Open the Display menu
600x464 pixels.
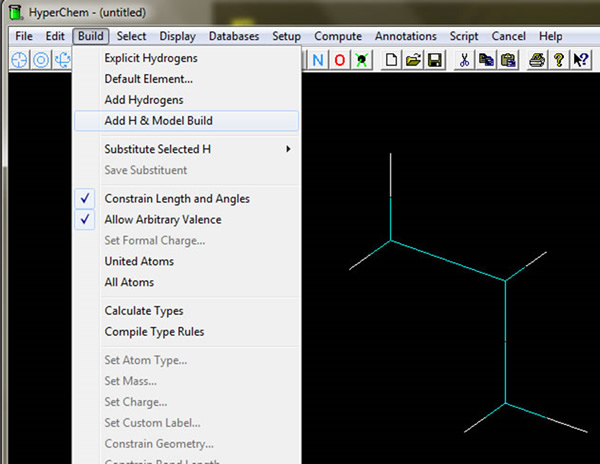click(177, 36)
